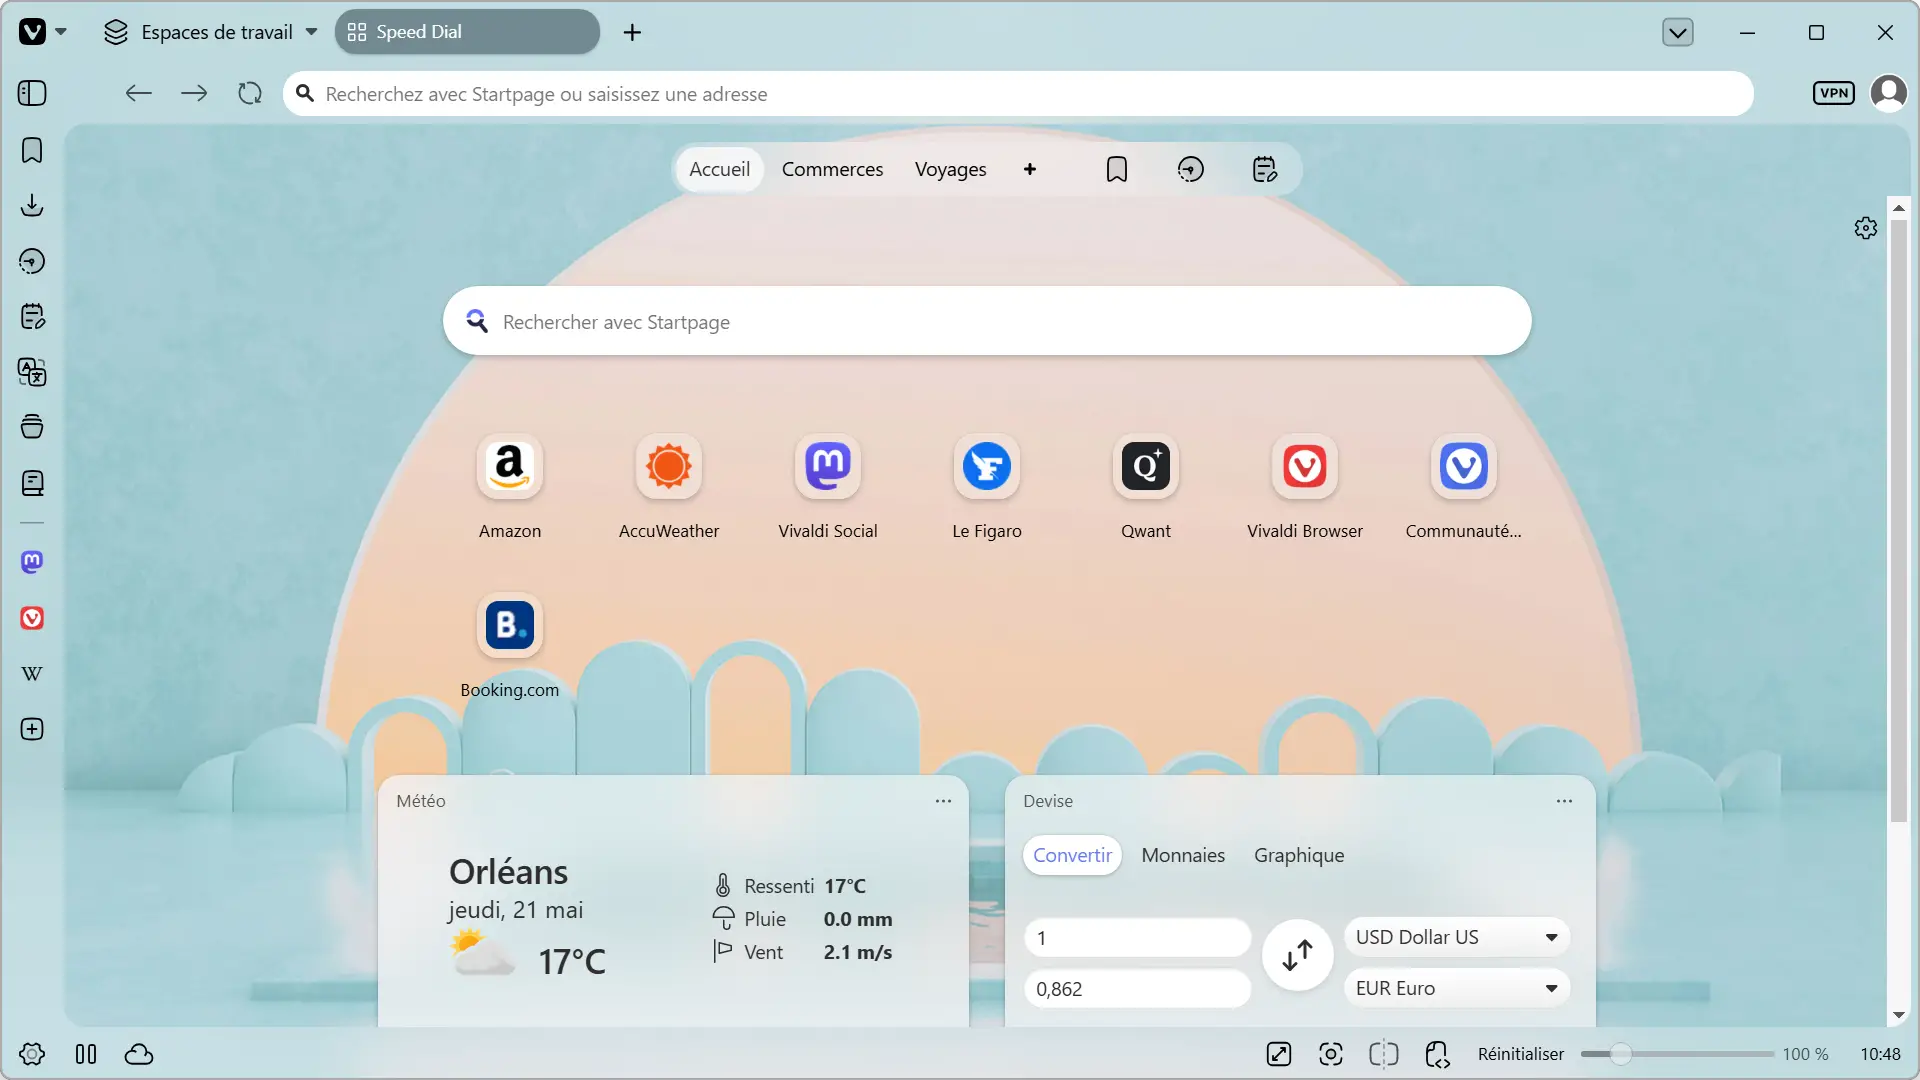Open the Mastodon web panel
The width and height of the screenshot is (1920, 1080).
[32, 562]
